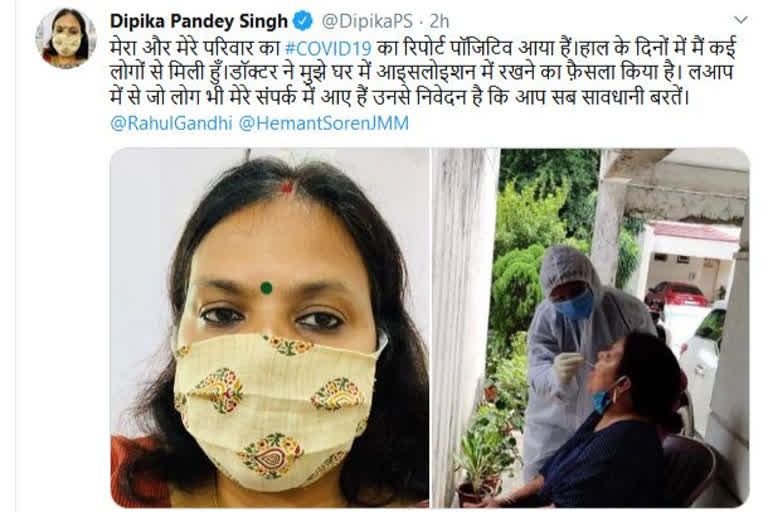This screenshot has width=768, height=512.
Task: Open the 2h tweet timestamp
Action: coord(439,21)
